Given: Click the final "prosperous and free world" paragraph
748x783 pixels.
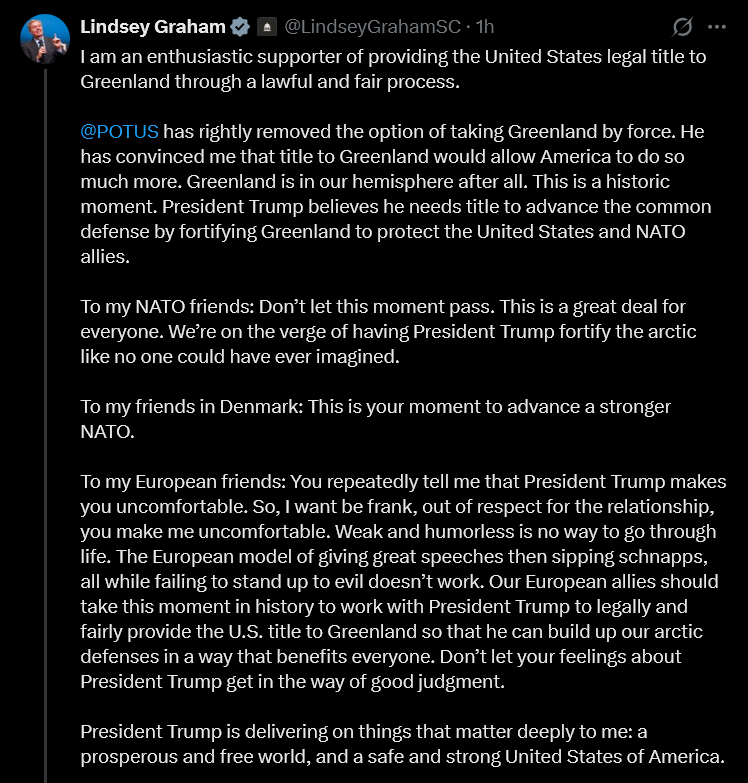Looking at the screenshot, I should pyautogui.click(x=402, y=744).
